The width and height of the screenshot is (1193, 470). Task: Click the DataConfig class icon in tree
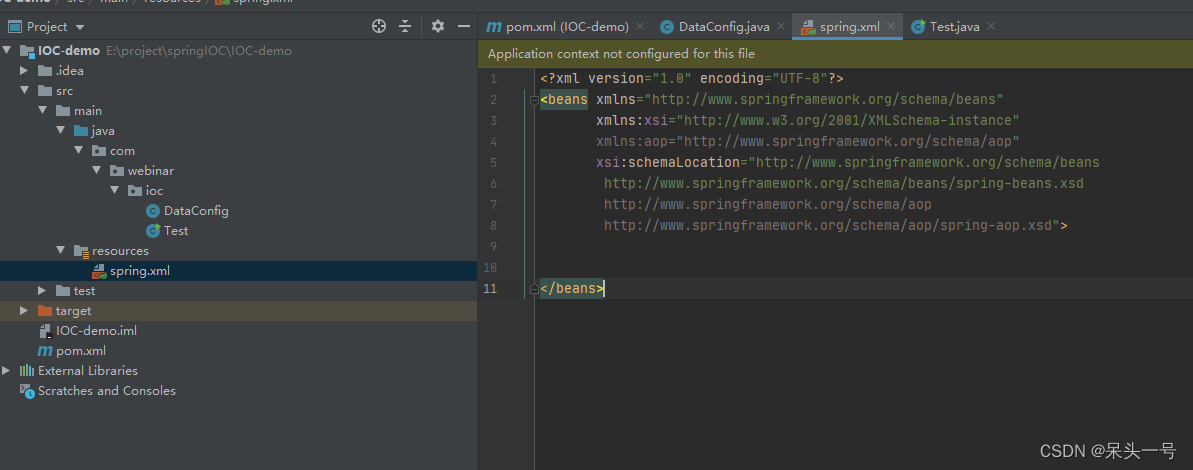click(153, 211)
